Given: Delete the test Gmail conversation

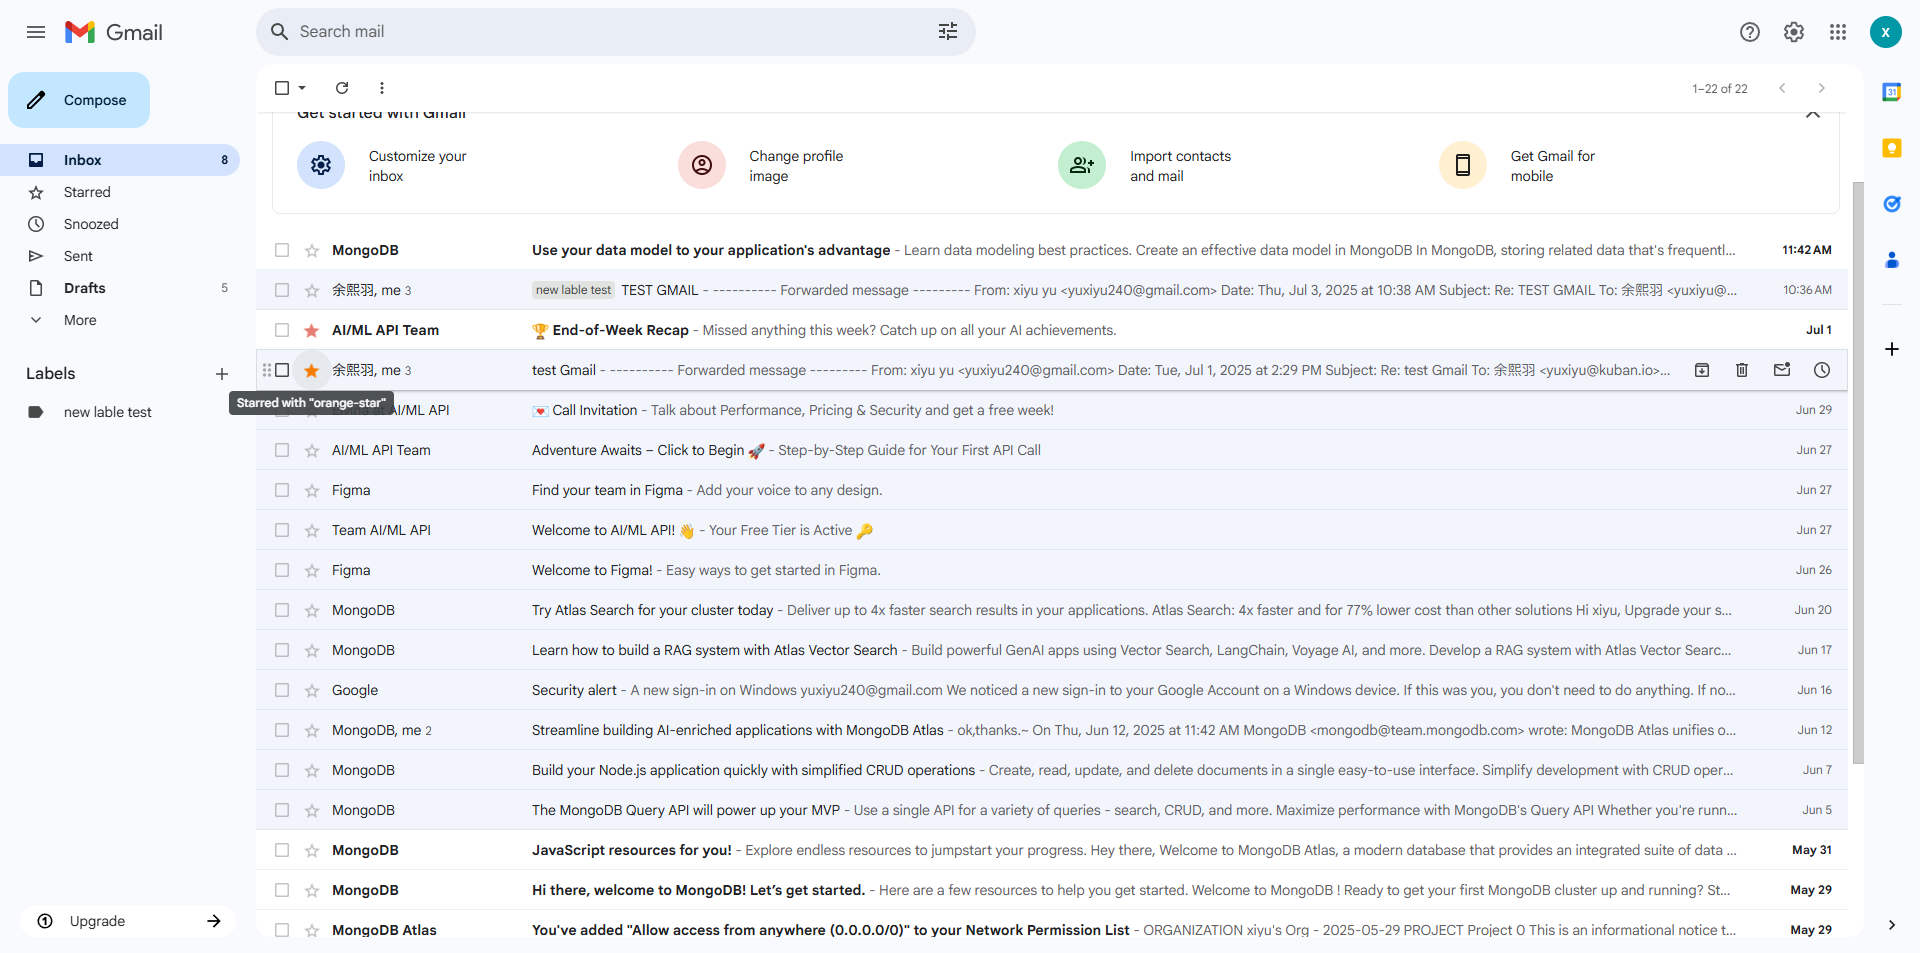Looking at the screenshot, I should (x=1742, y=370).
